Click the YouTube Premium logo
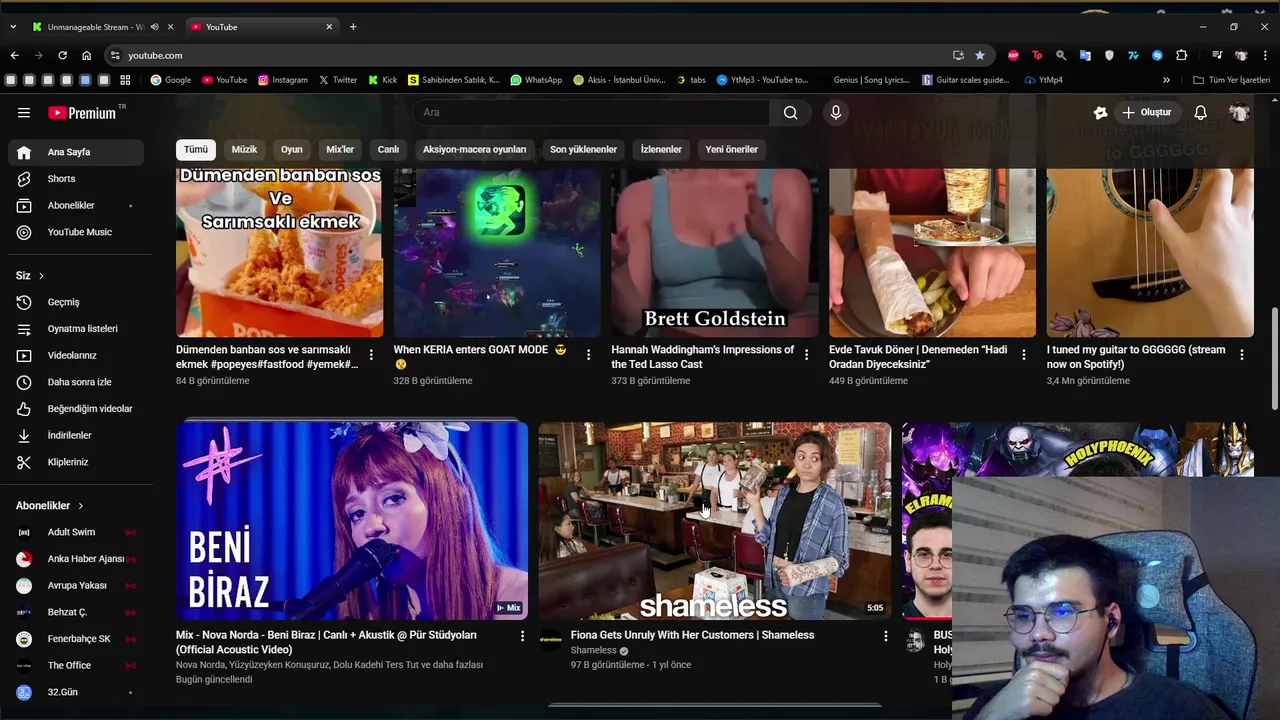This screenshot has width=1280, height=720. point(83,113)
